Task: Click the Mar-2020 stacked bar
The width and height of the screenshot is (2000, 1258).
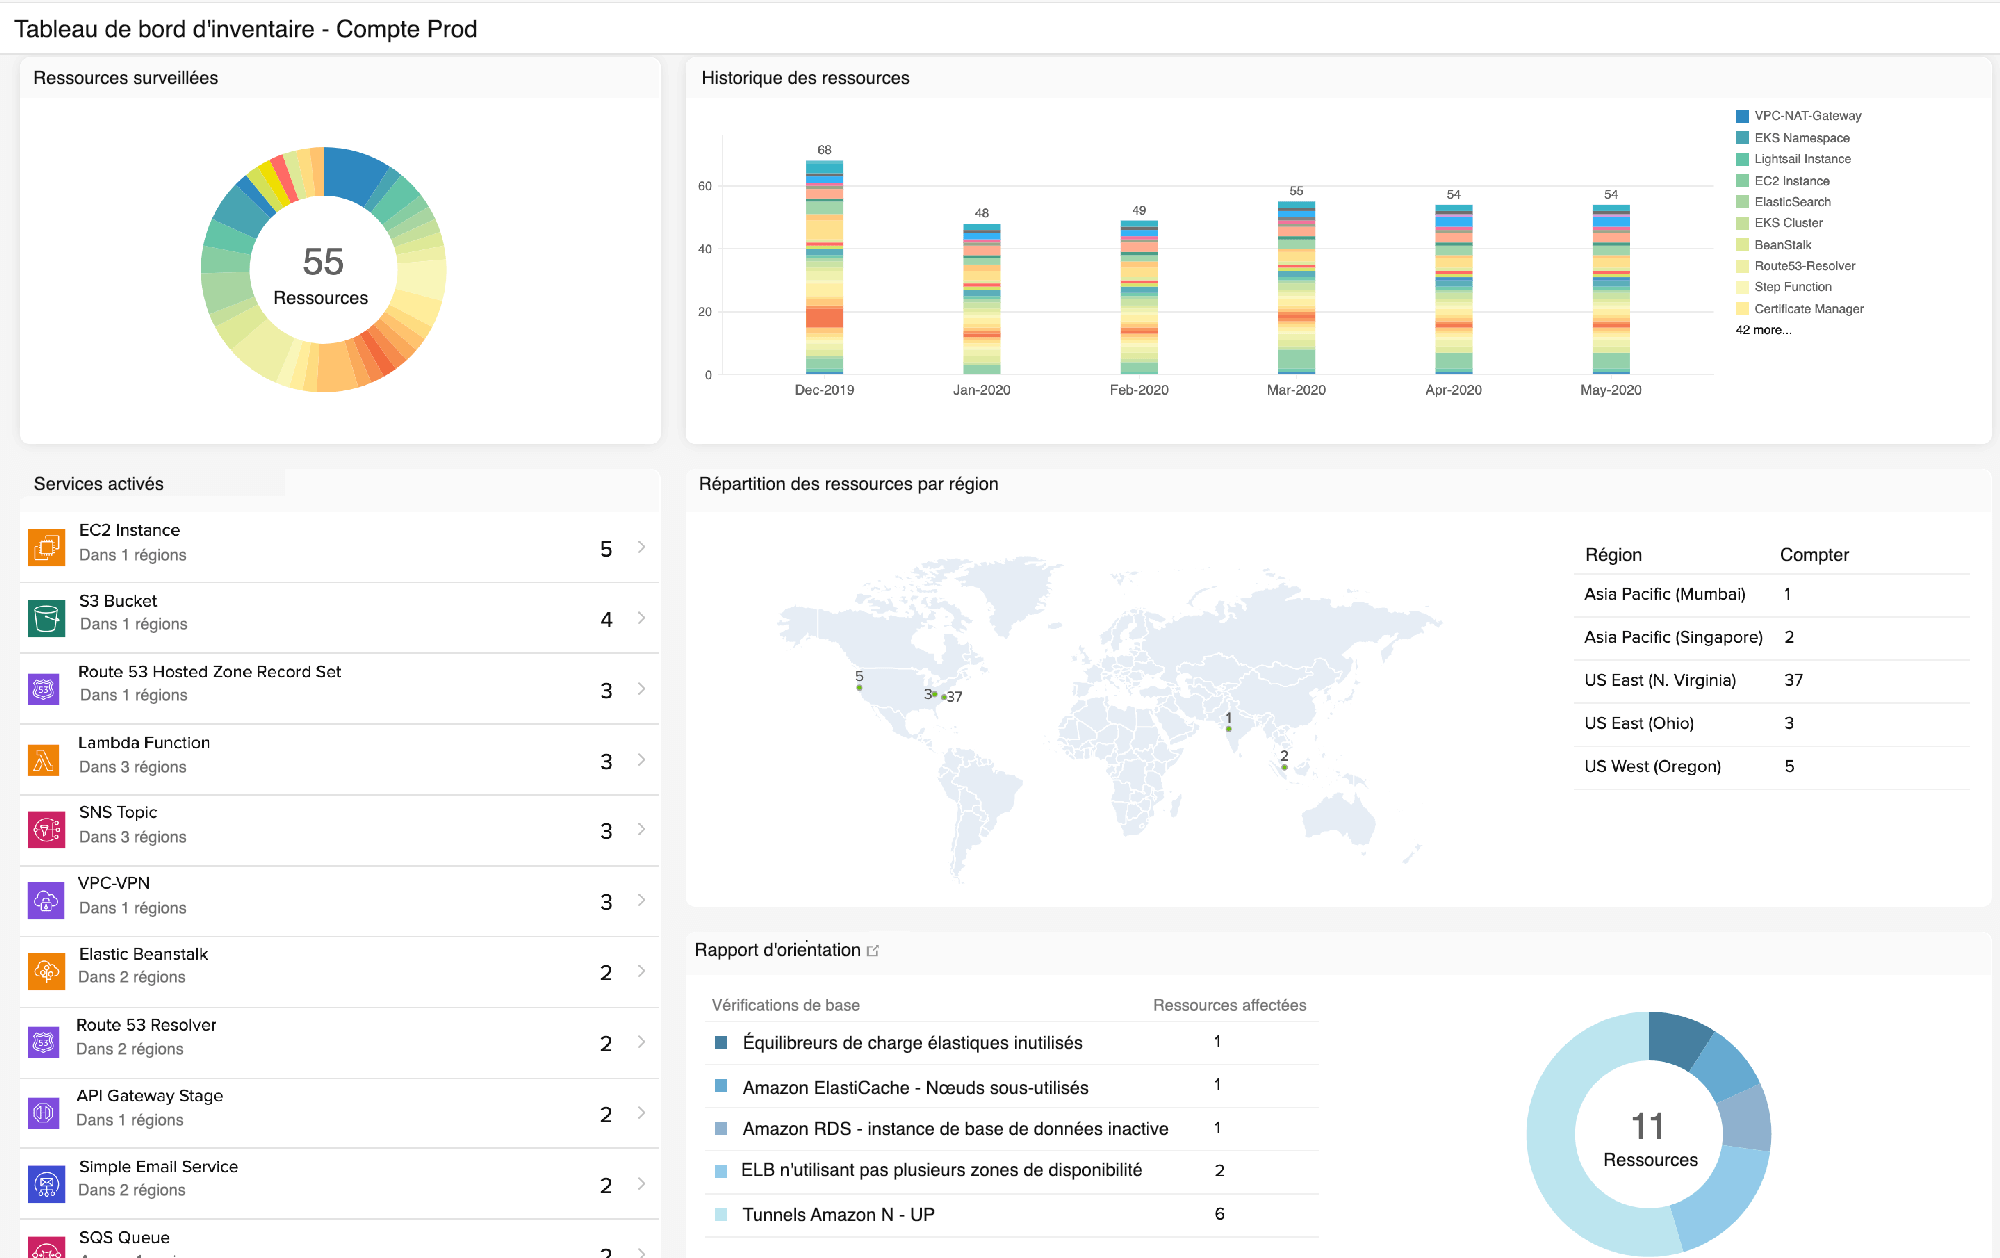Action: tap(1296, 288)
